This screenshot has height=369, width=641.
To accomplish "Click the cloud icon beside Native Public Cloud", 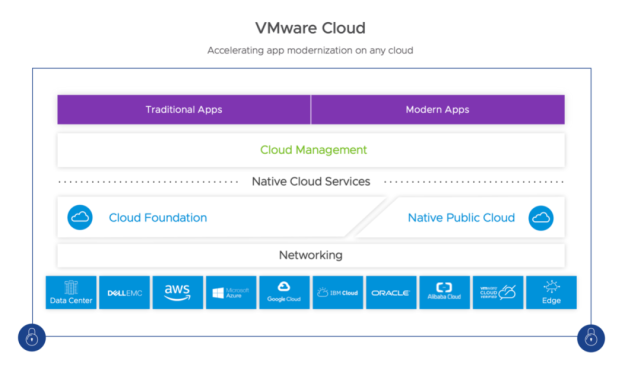I will [x=541, y=218].
